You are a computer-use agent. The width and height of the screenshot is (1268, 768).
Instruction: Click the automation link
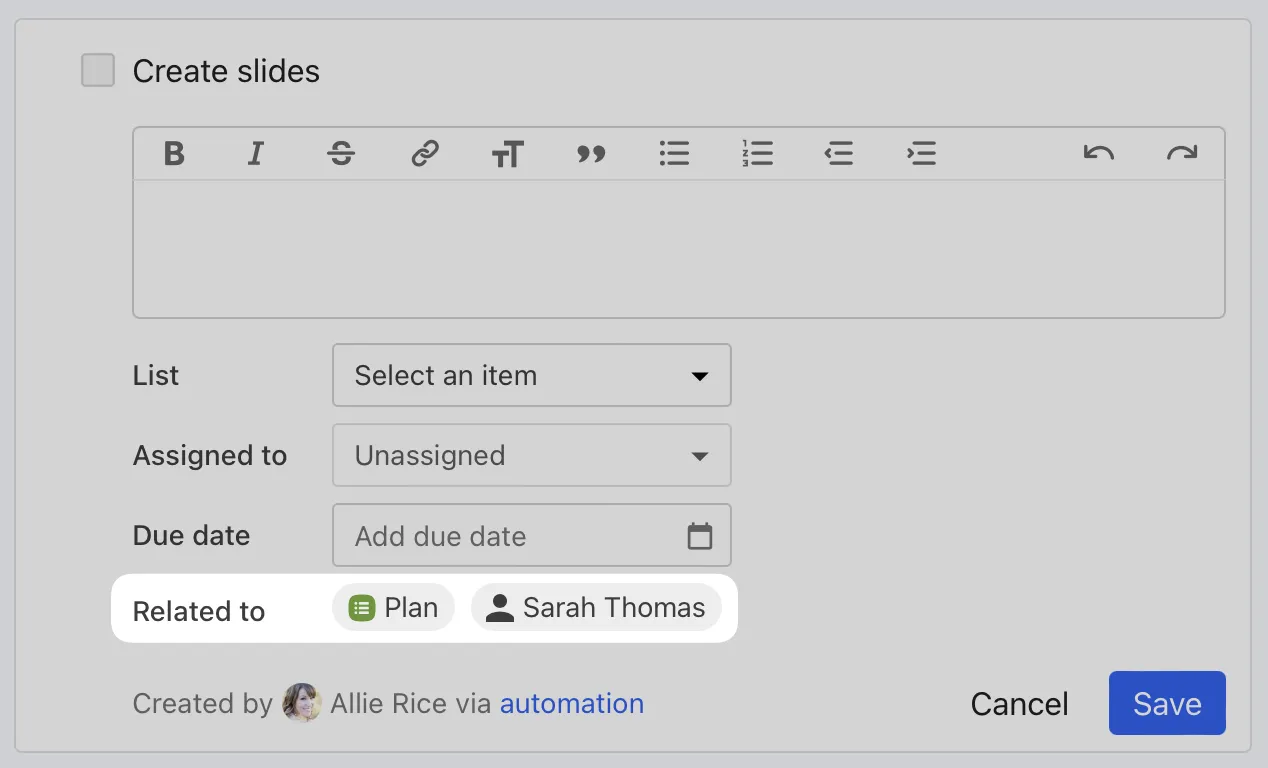pyautogui.click(x=572, y=703)
